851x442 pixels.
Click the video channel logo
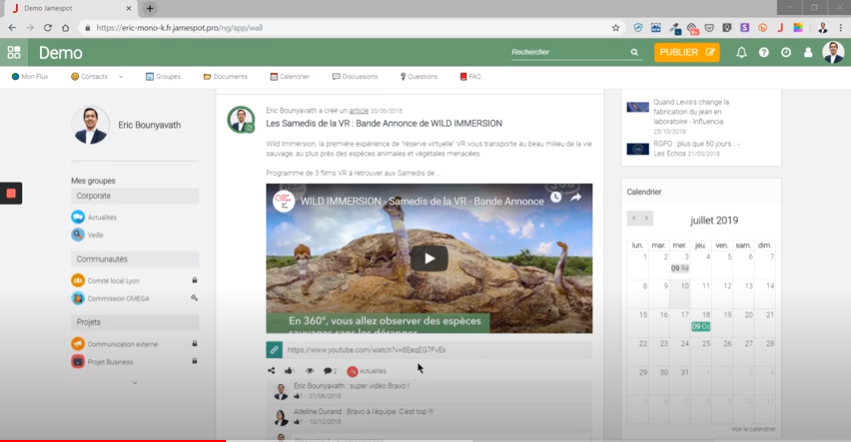click(283, 201)
